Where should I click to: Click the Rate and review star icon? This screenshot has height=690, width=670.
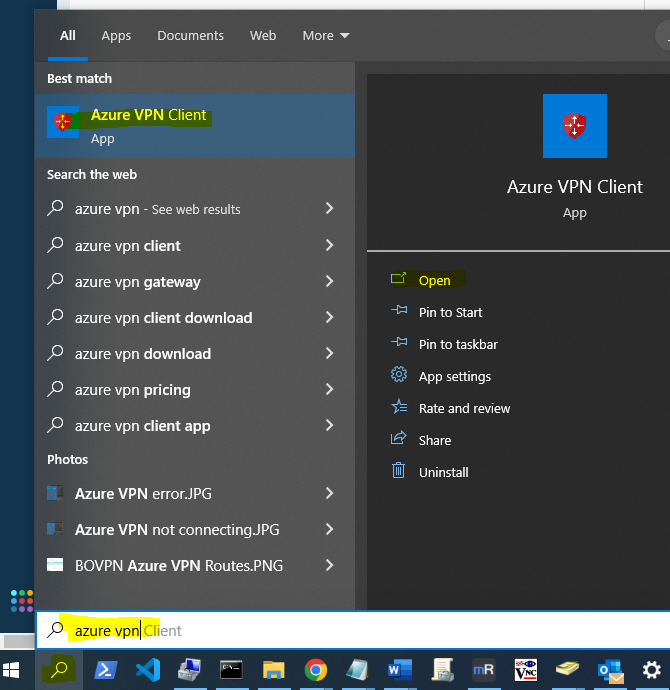(399, 407)
